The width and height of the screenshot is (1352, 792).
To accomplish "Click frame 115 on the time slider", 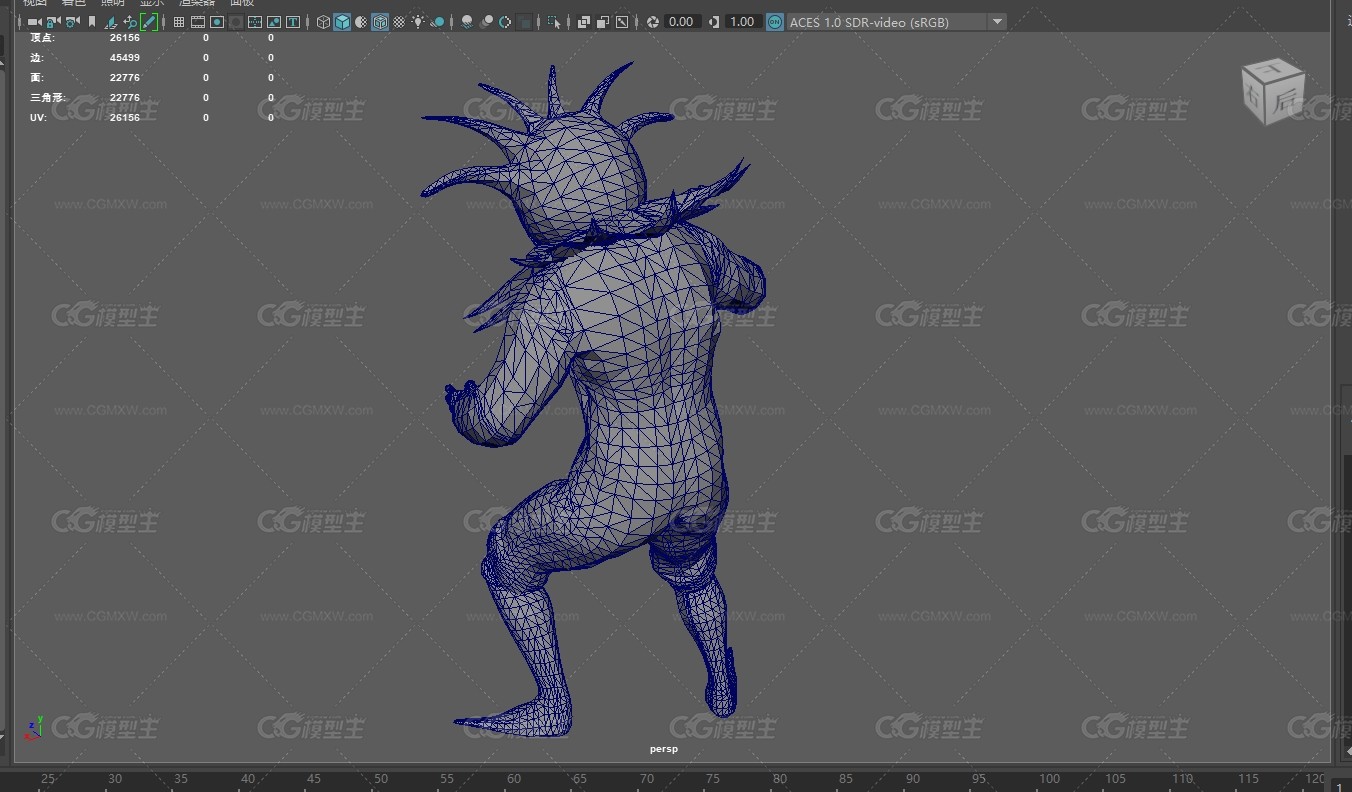I will click(1248, 779).
